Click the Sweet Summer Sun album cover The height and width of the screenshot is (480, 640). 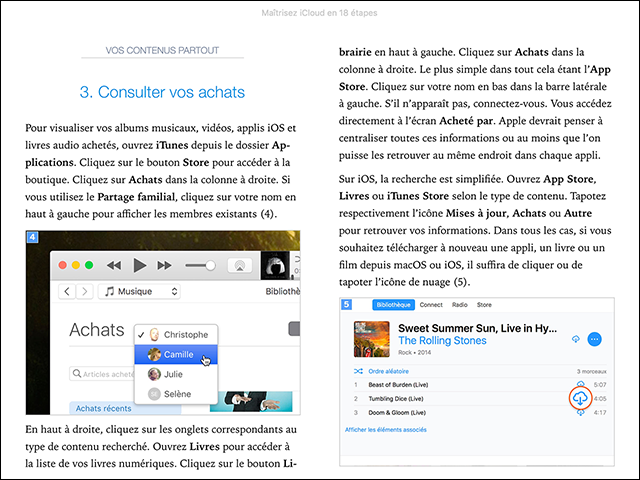(x=371, y=339)
